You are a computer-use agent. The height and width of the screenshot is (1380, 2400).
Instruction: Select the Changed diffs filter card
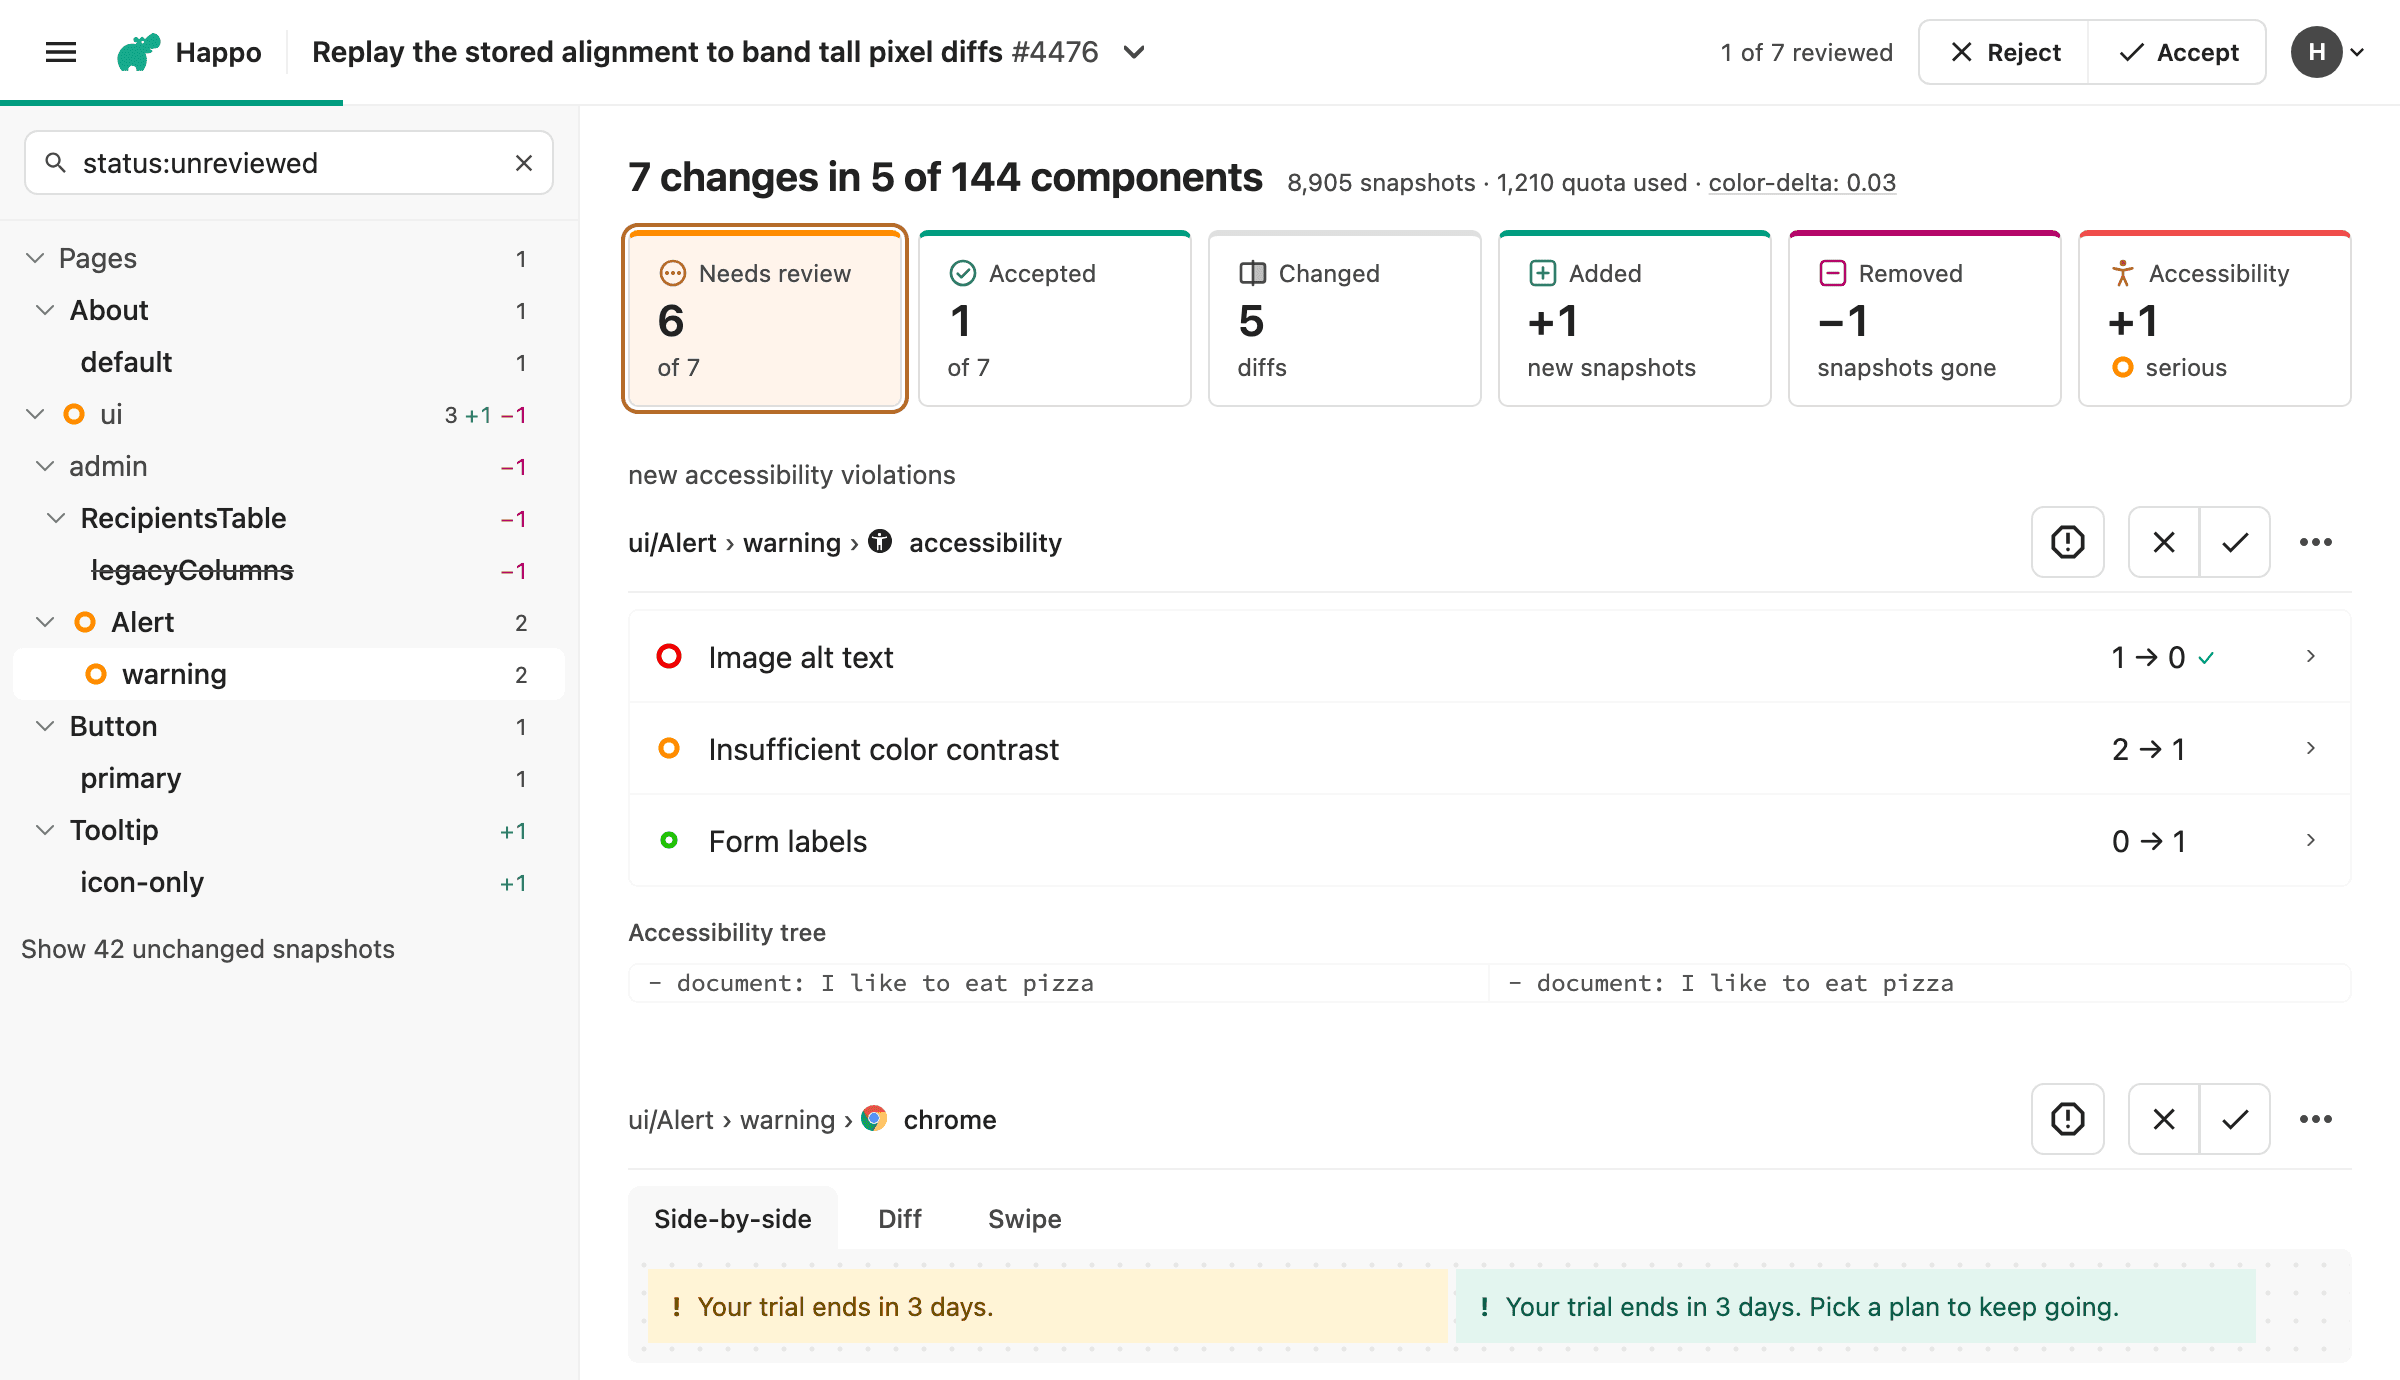[1345, 319]
